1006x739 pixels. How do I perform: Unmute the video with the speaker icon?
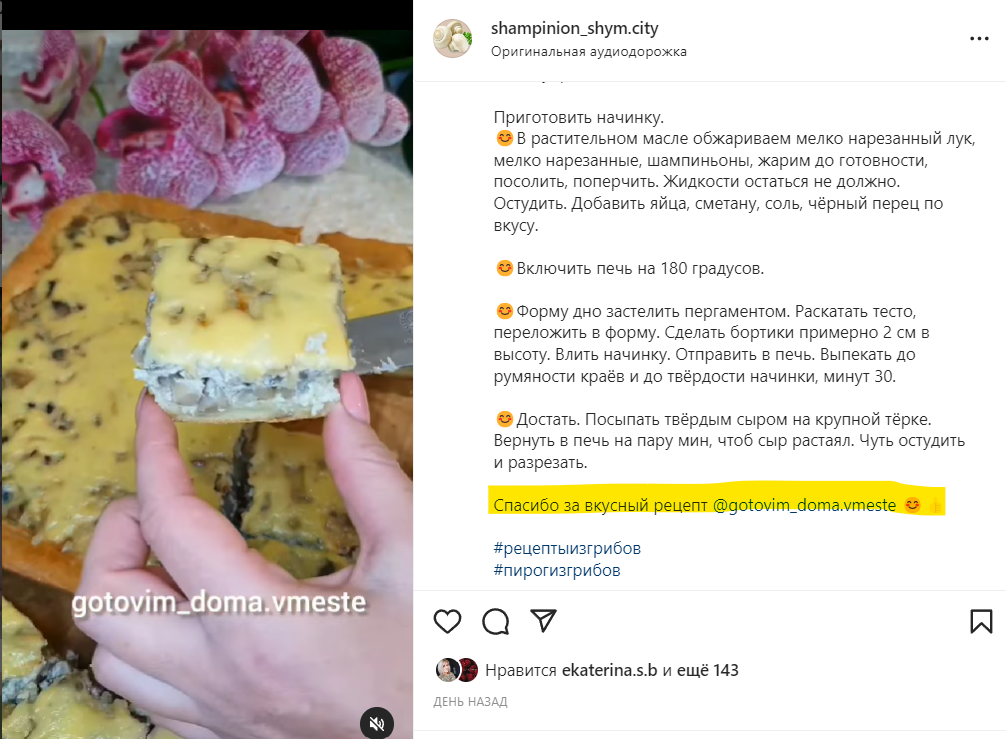coord(377,723)
